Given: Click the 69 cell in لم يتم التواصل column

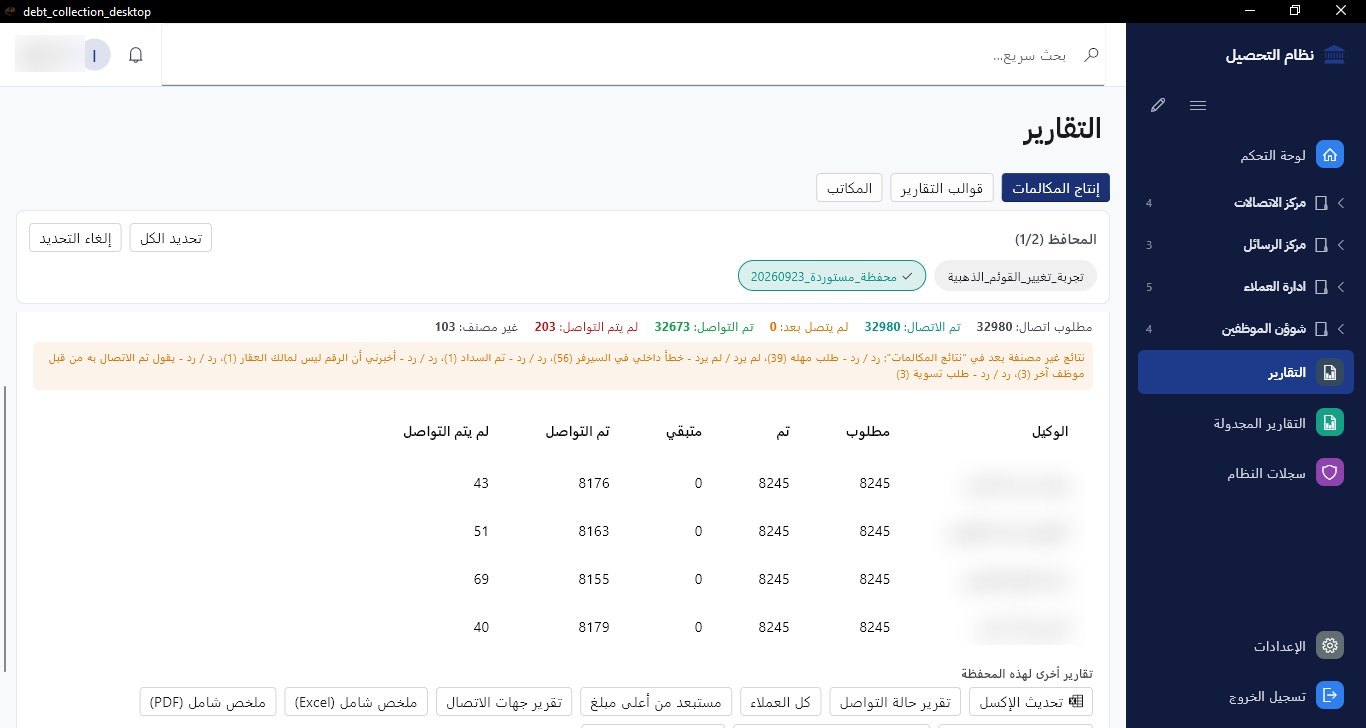Looking at the screenshot, I should (481, 579).
